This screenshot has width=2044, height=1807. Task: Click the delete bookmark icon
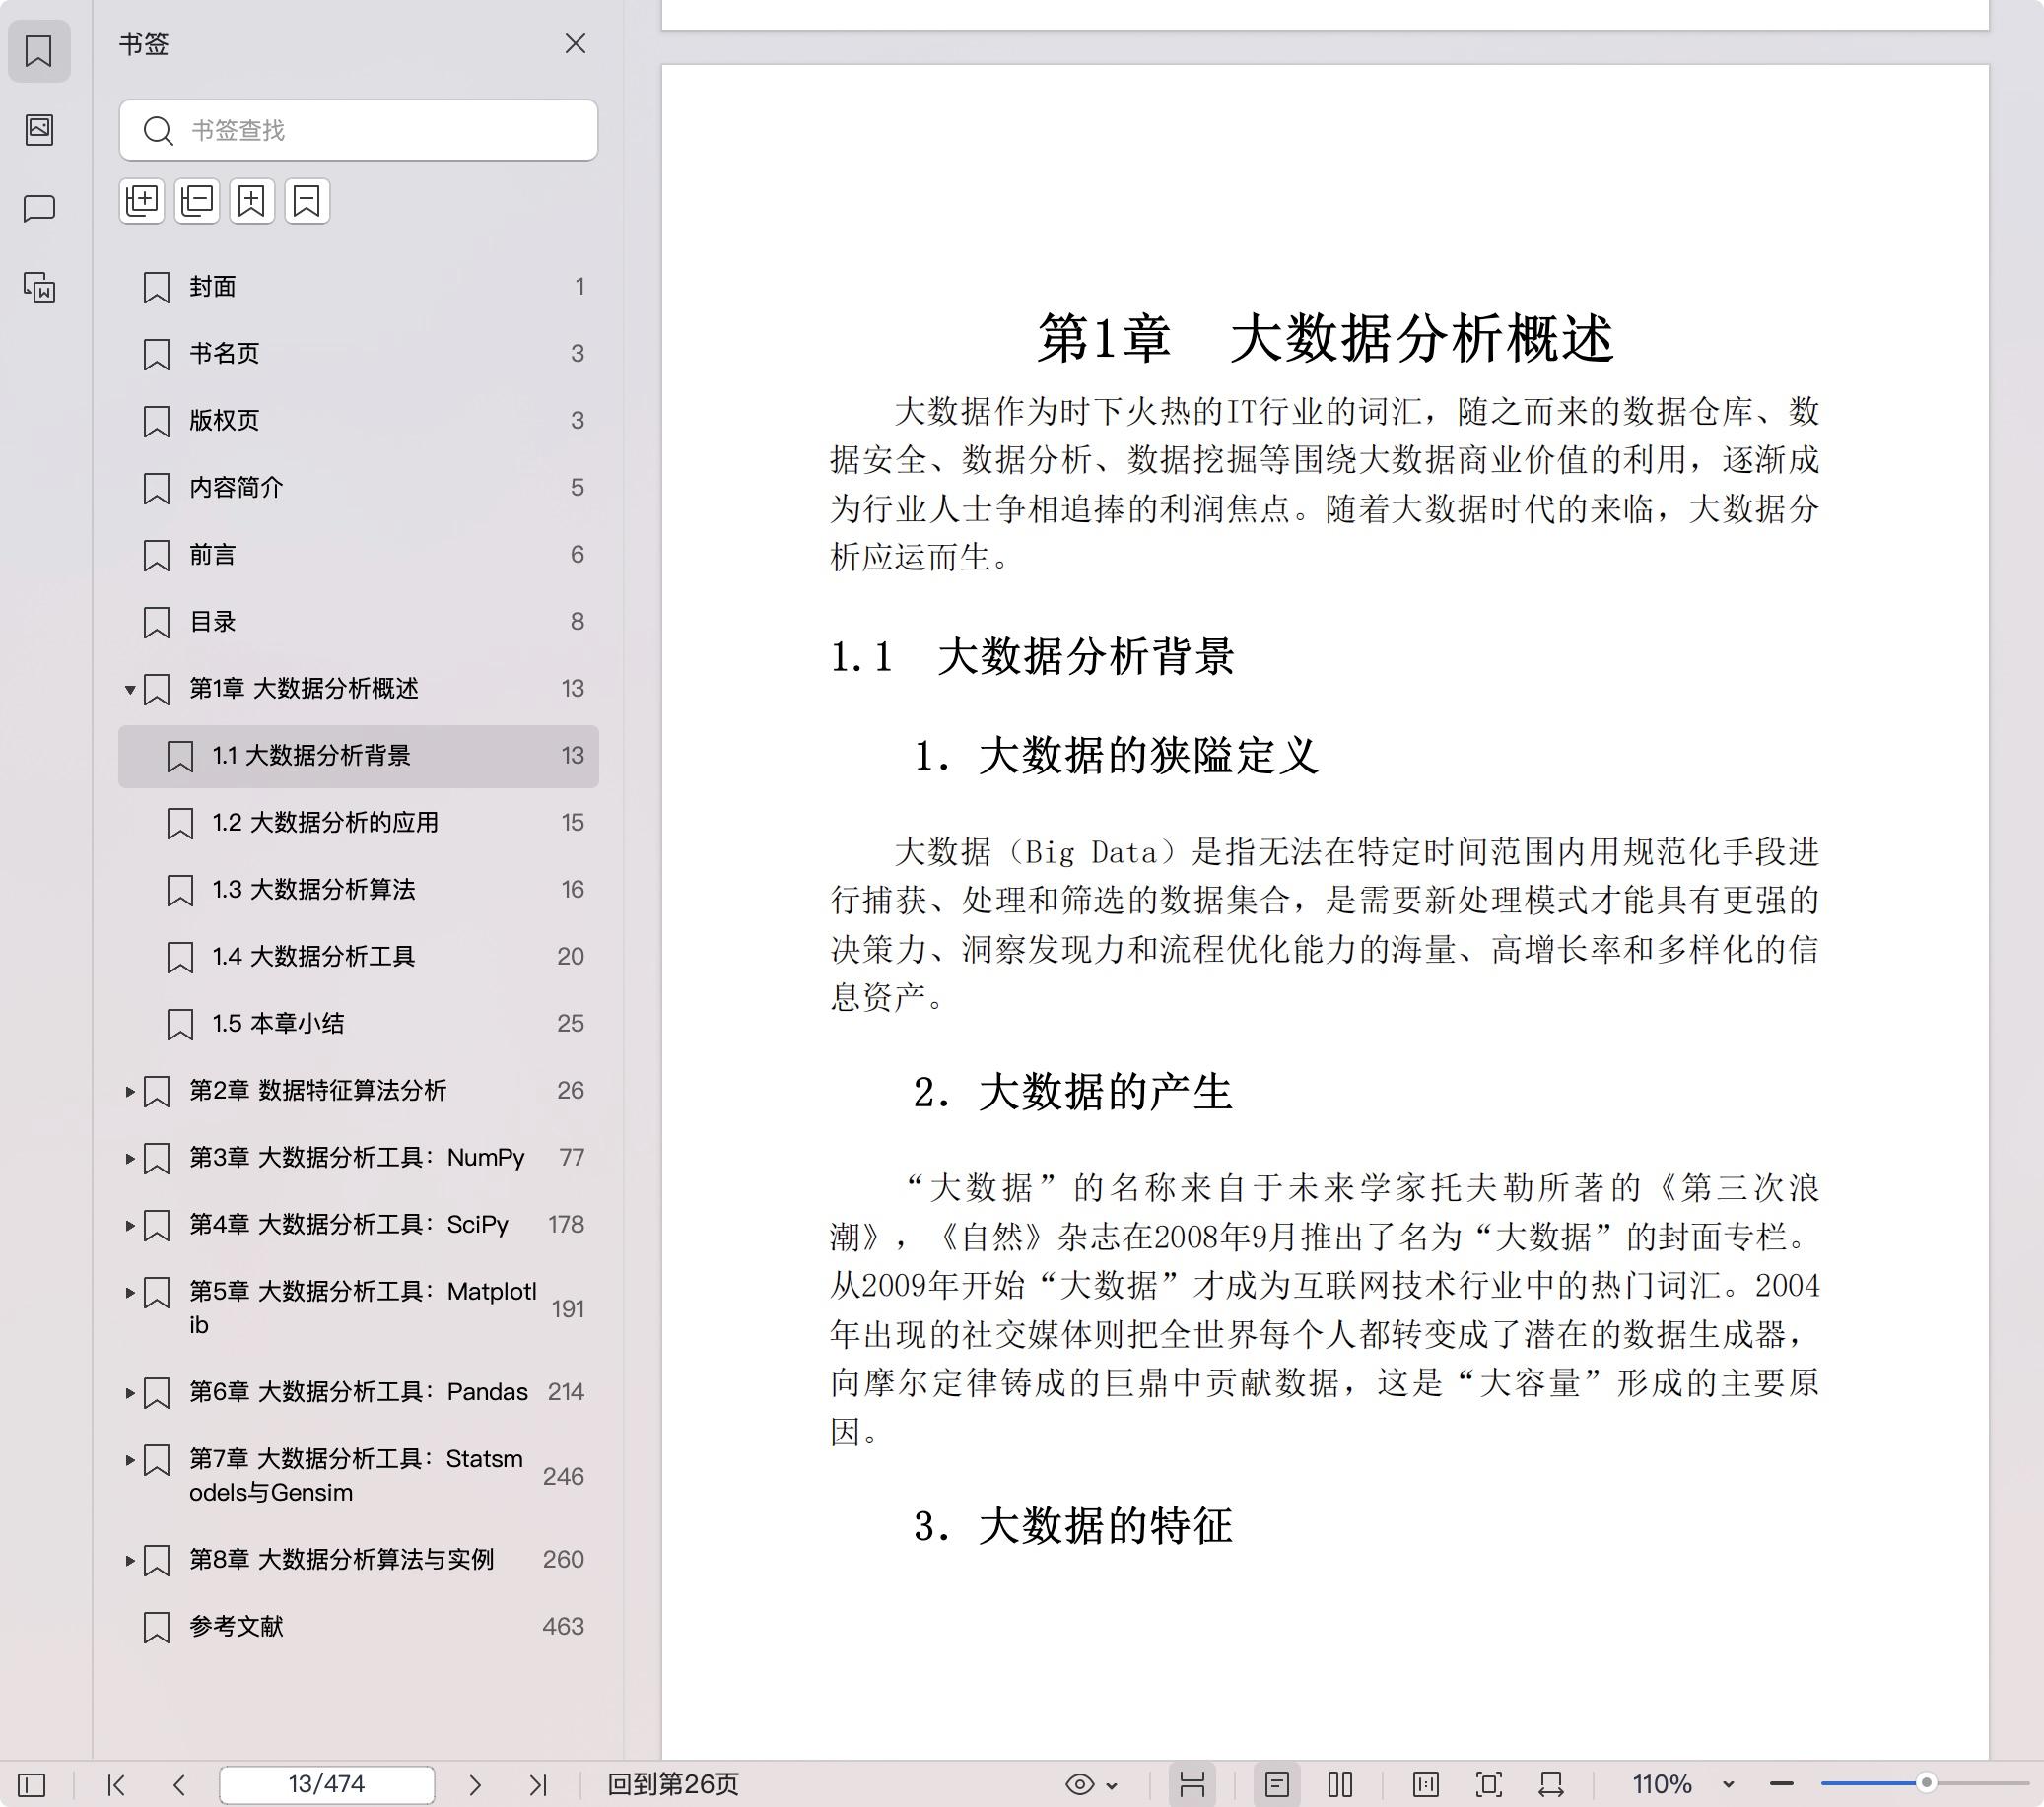[307, 201]
